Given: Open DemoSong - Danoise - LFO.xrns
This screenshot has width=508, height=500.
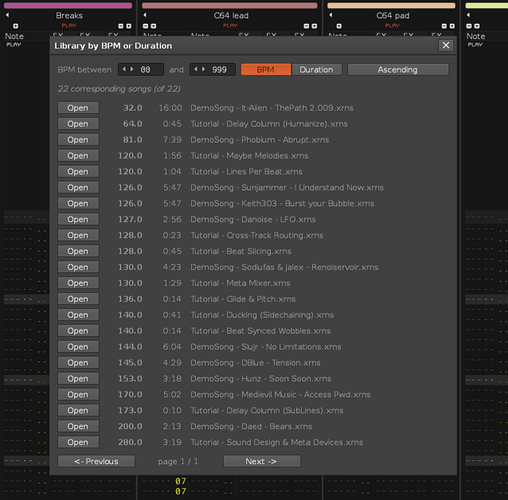Looking at the screenshot, I should click(78, 219).
